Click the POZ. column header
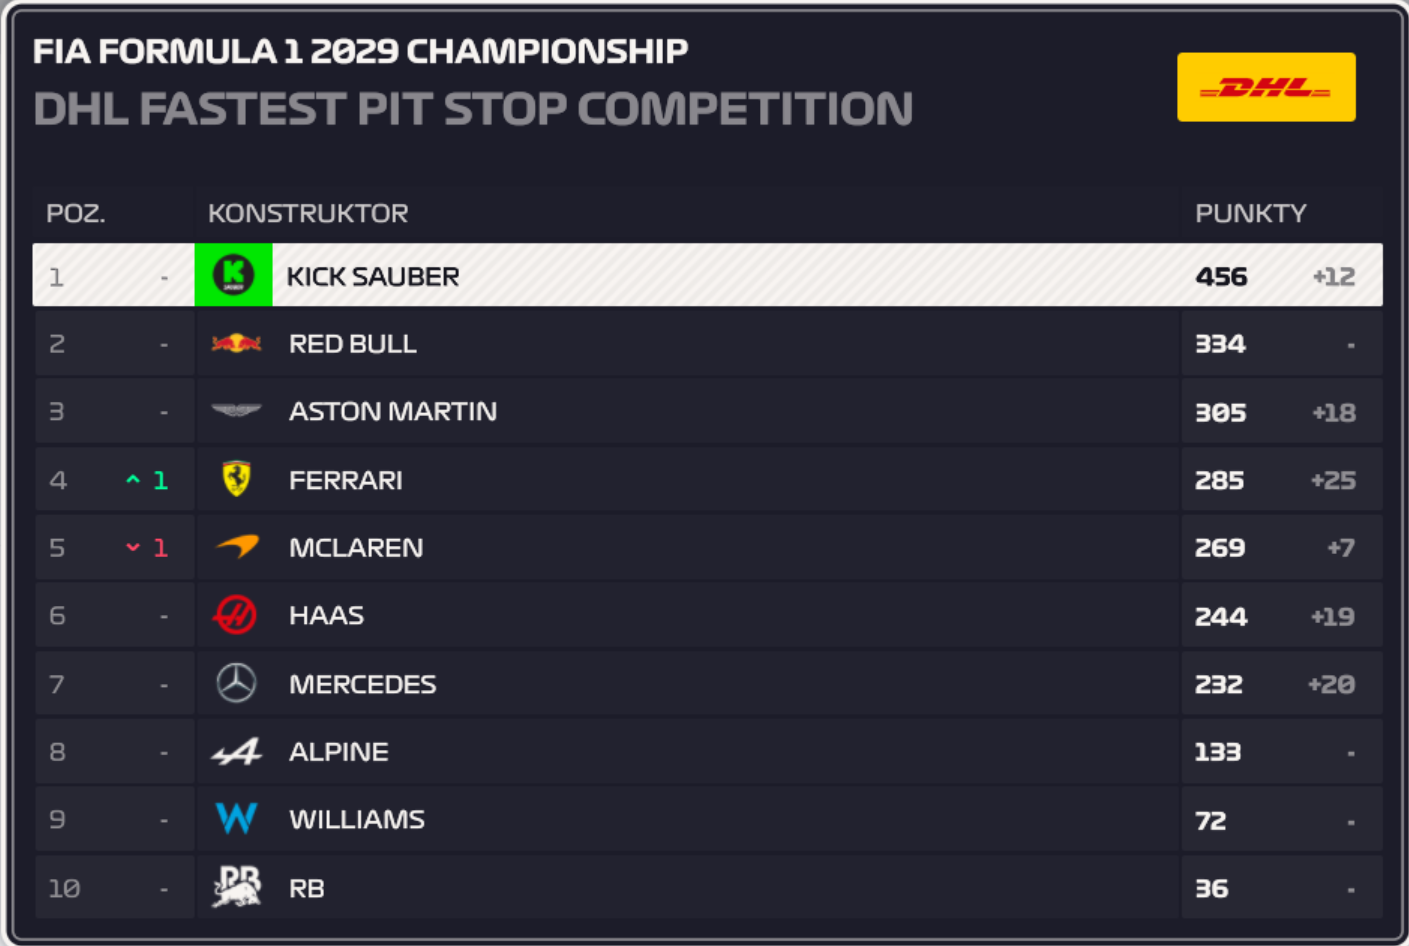Screen dimensions: 1409x946 (x=76, y=213)
